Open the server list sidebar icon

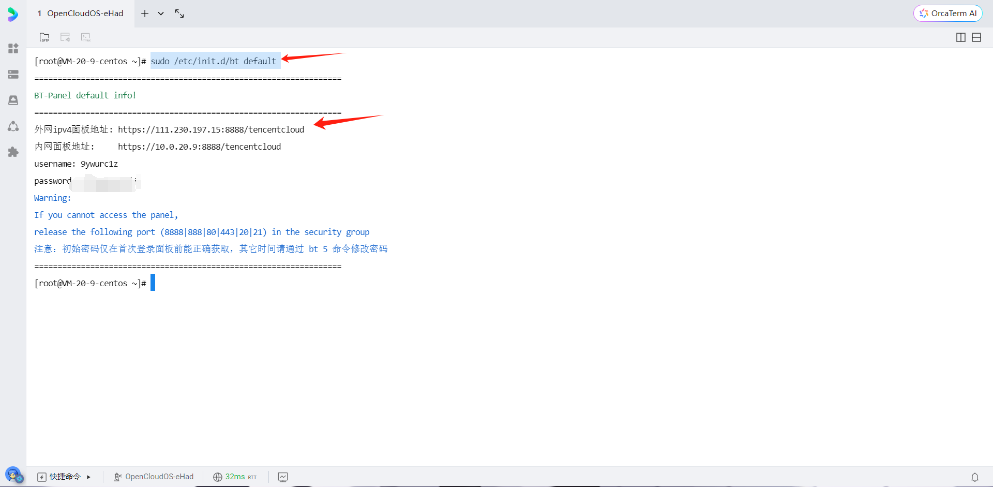(x=13, y=74)
